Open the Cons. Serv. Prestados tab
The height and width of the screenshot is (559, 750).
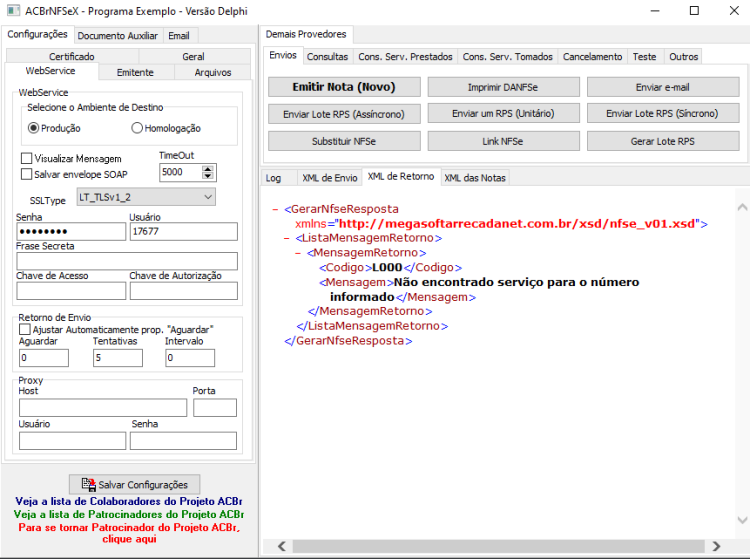(405, 56)
